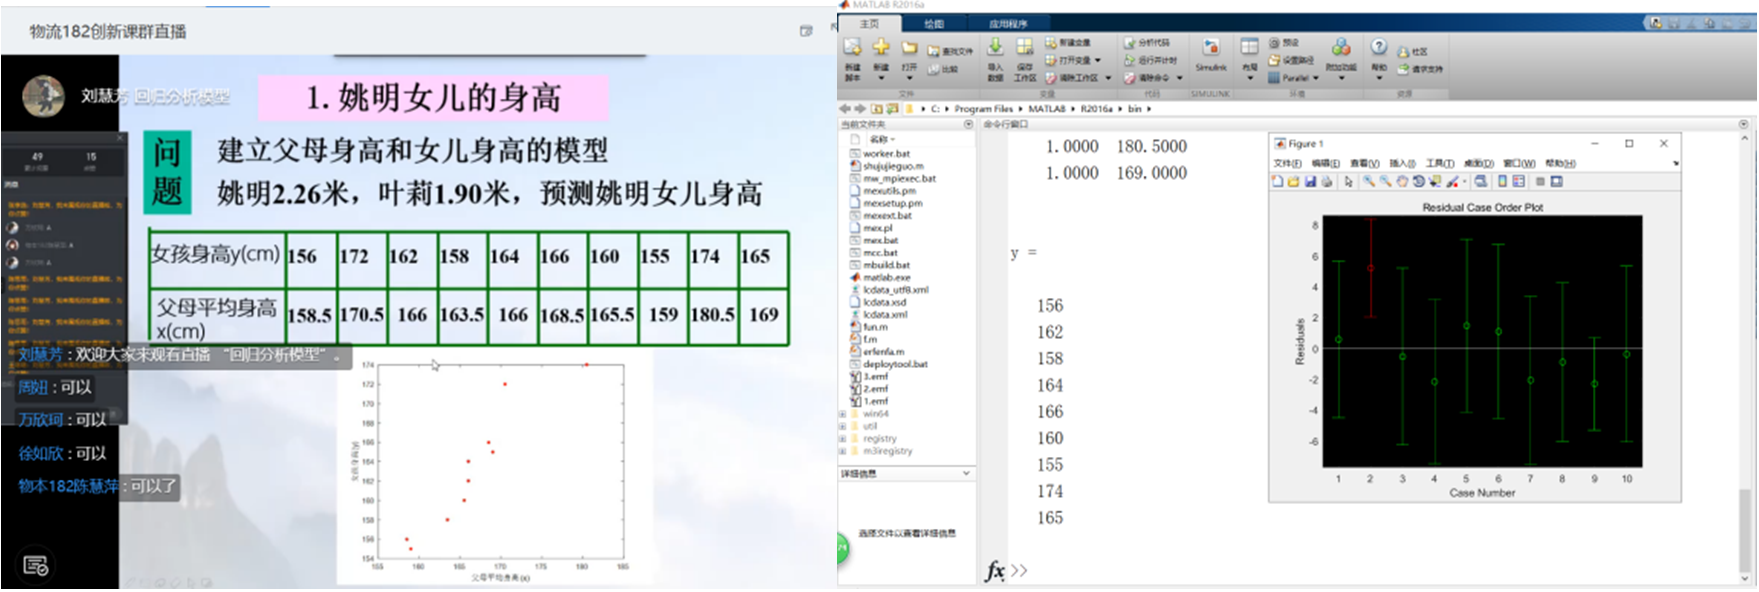This screenshot has width=1759, height=592.
Task: Expand the win64 folder in file browser
Action: point(842,414)
